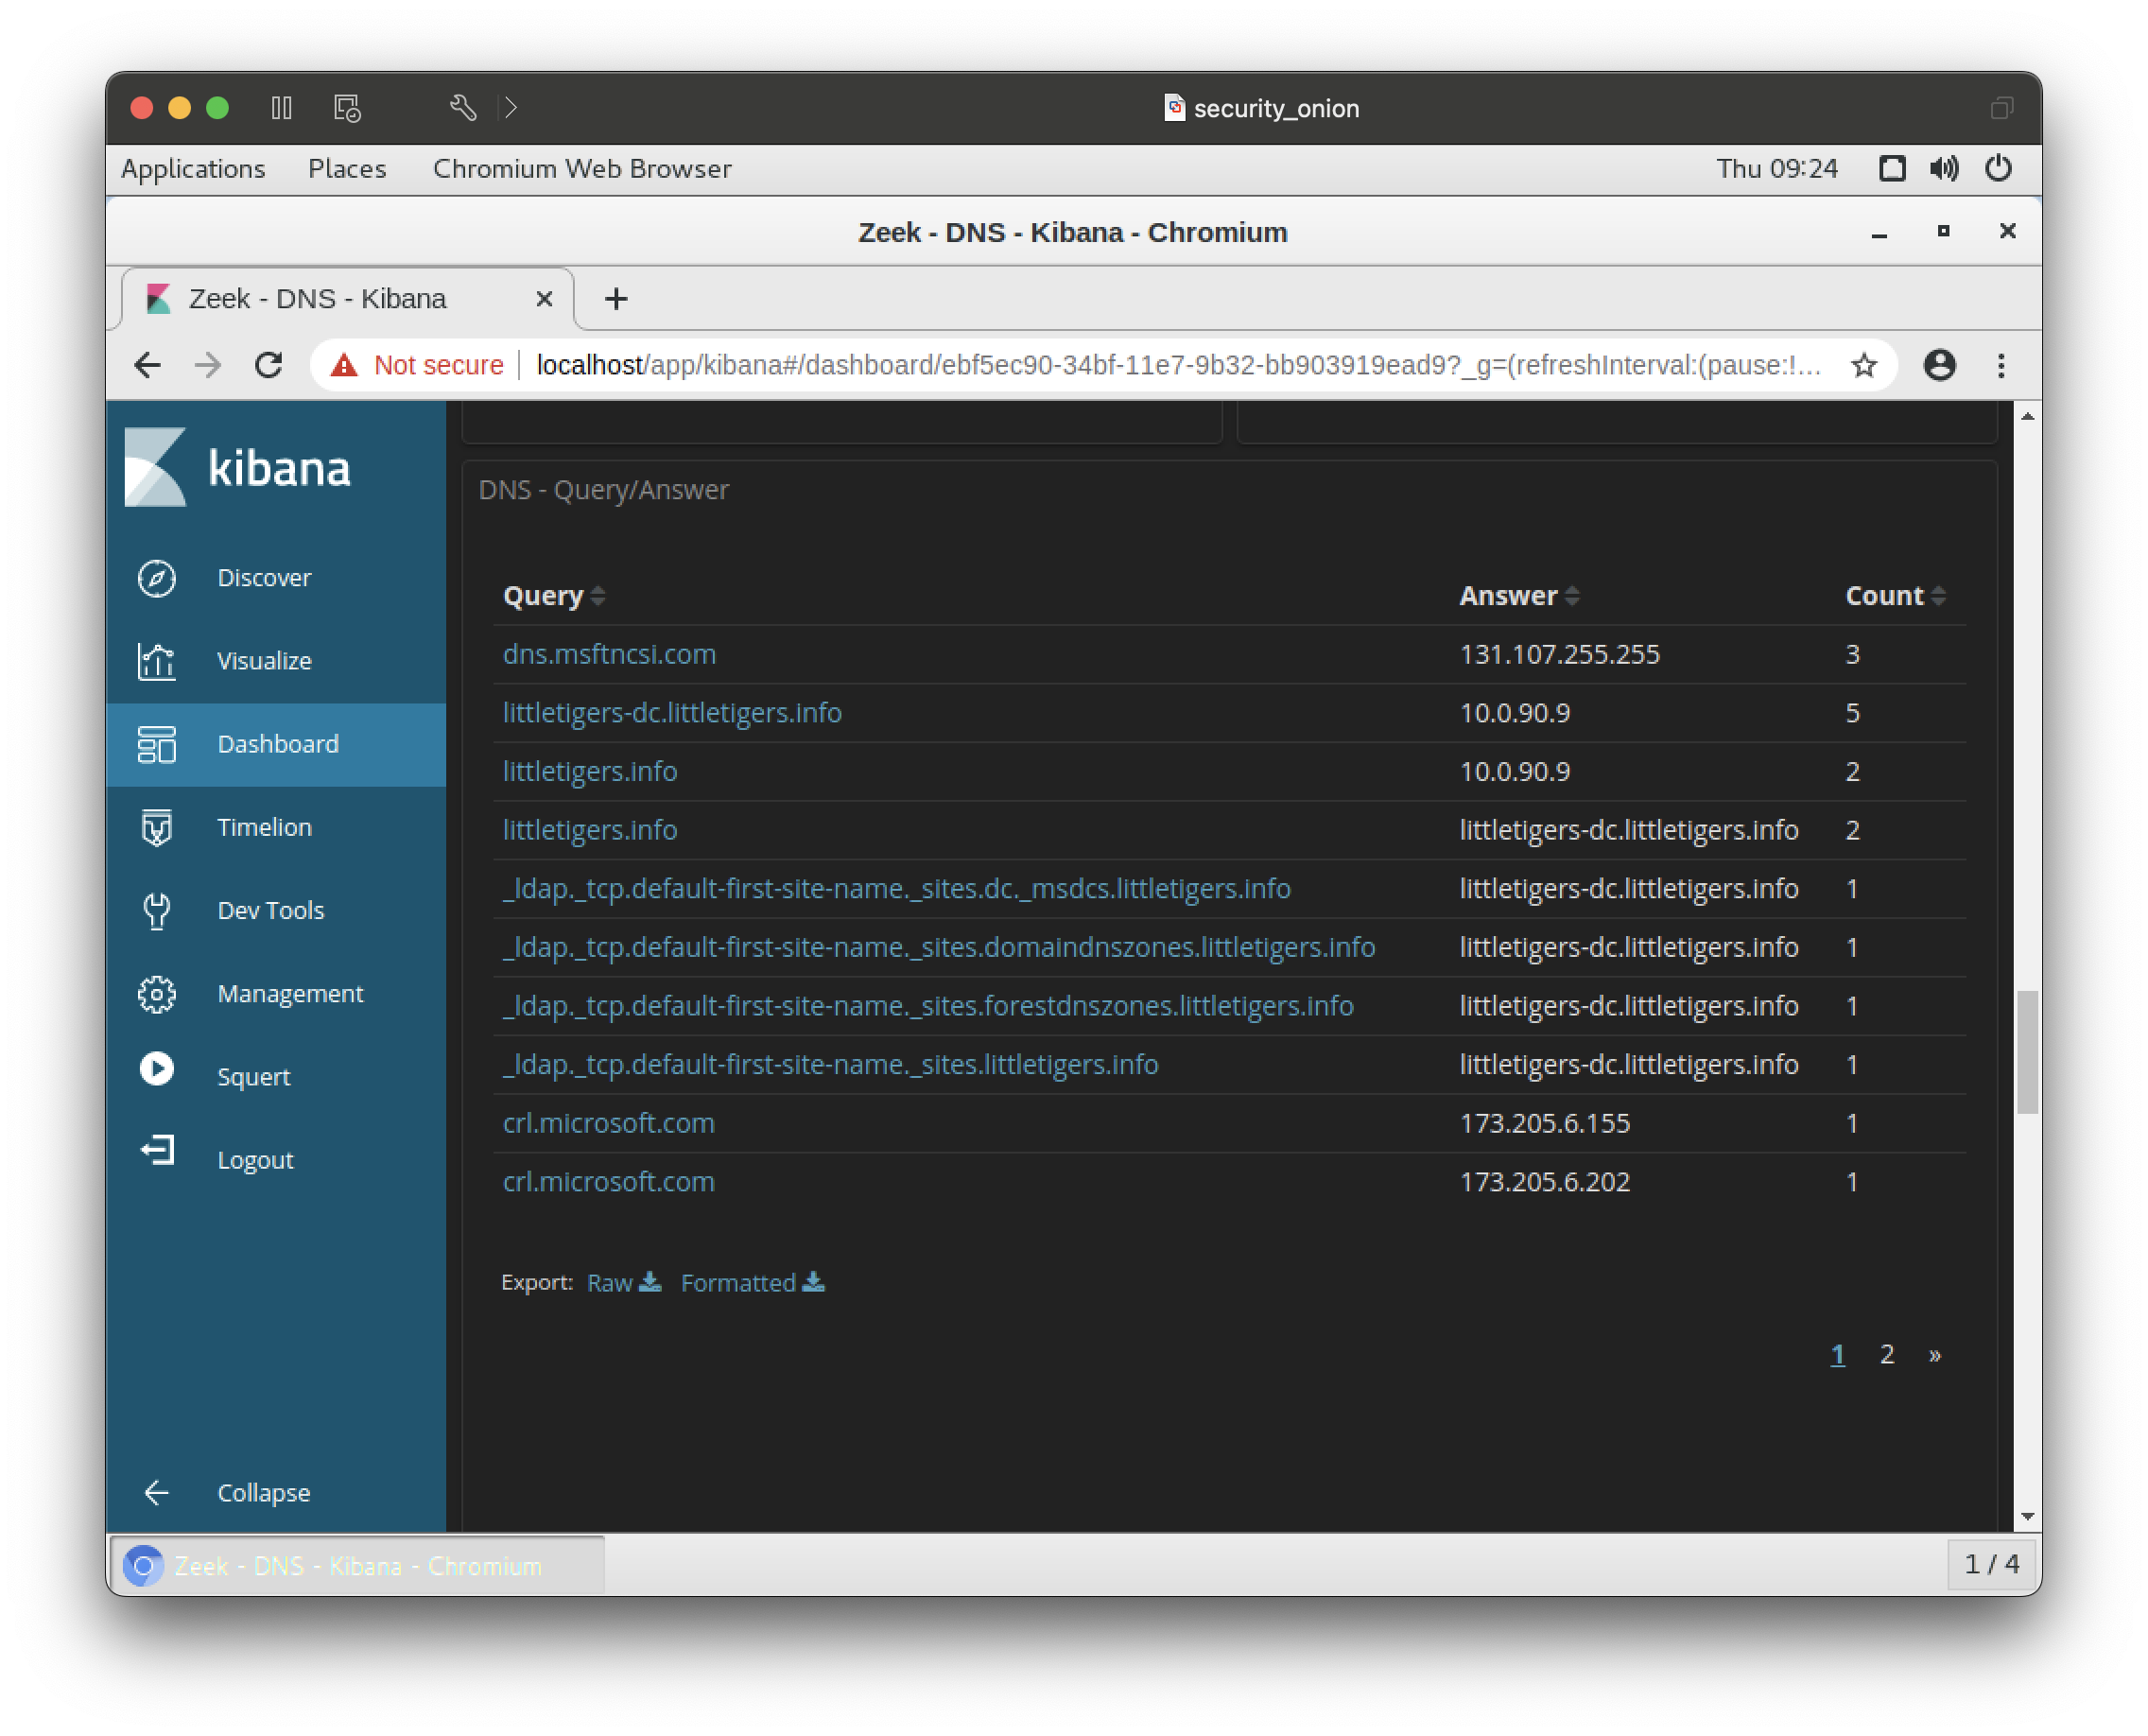2148x1736 pixels.
Task: Open the Chromium profile icon
Action: [x=1939, y=365]
